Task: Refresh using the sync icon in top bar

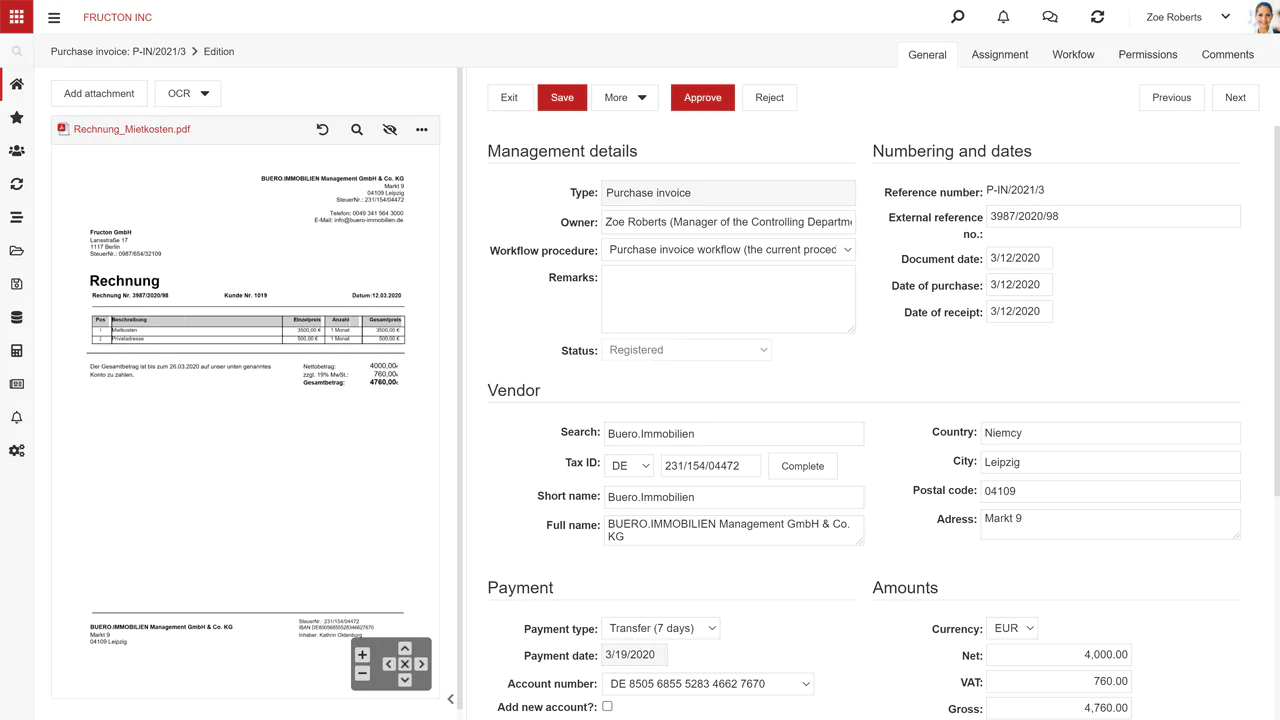Action: (x=1097, y=16)
